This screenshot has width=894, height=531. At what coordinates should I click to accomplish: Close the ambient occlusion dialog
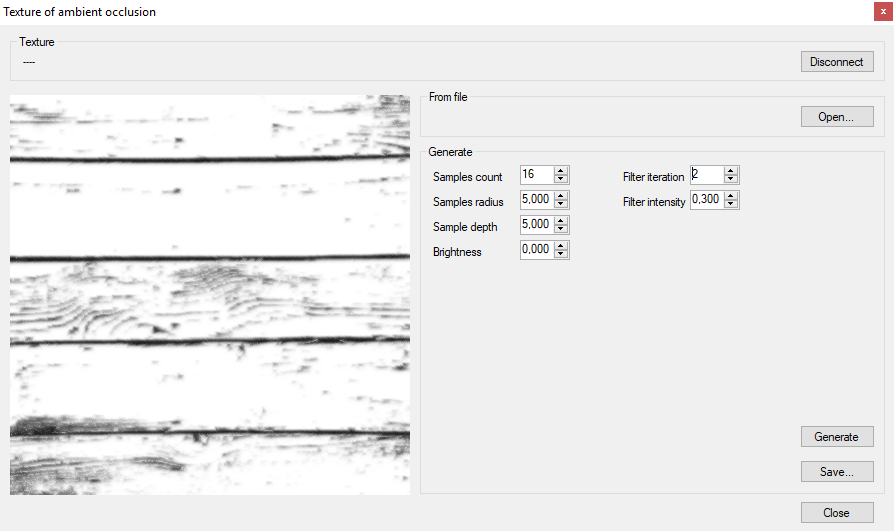coord(836,513)
